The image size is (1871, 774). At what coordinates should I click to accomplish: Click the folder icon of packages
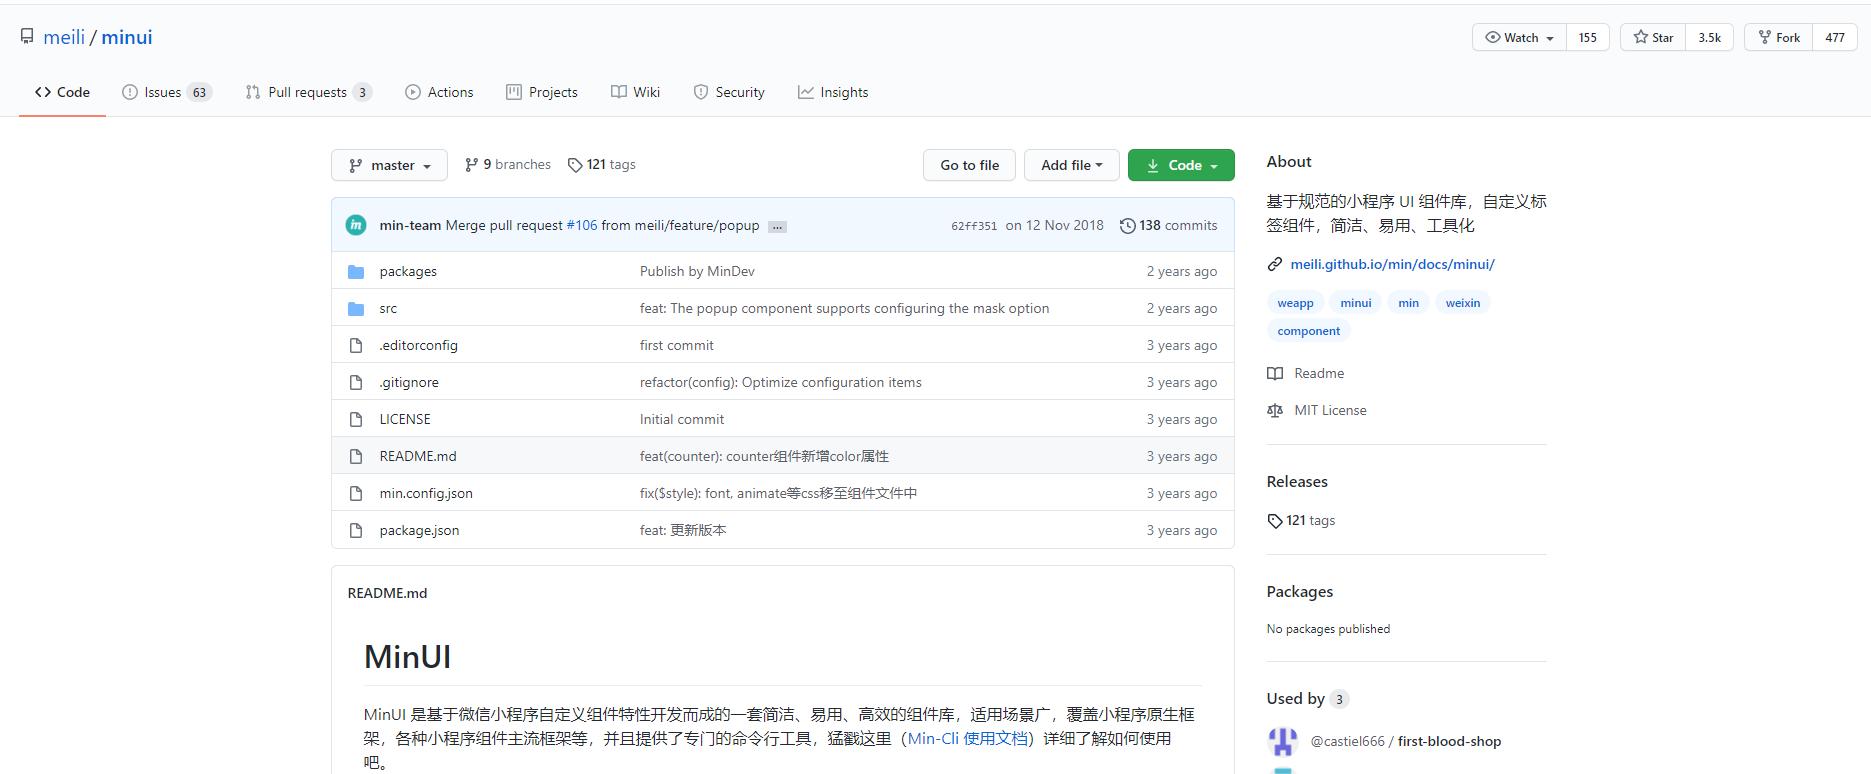click(356, 271)
